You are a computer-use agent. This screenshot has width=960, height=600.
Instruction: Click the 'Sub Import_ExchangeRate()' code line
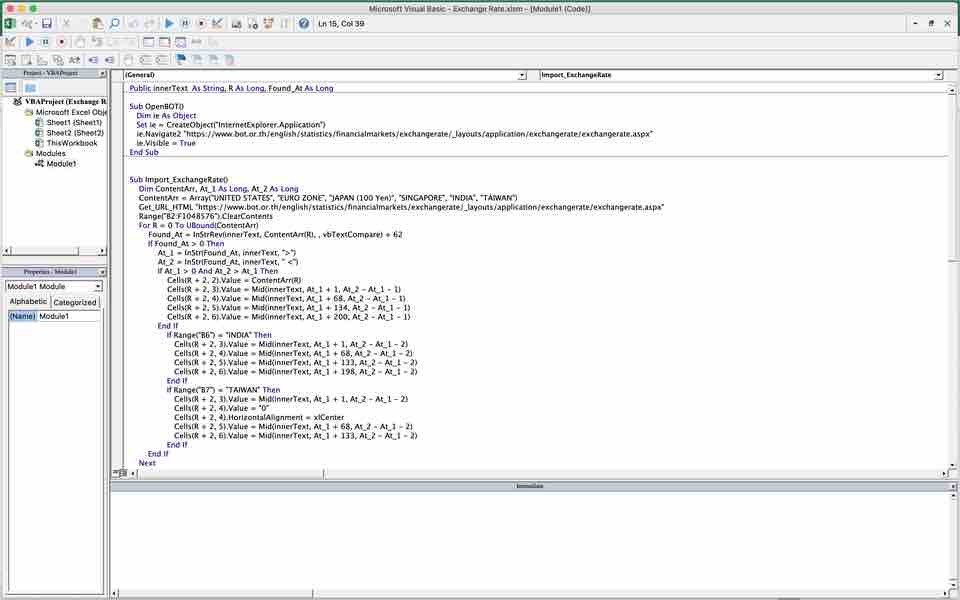(178, 180)
